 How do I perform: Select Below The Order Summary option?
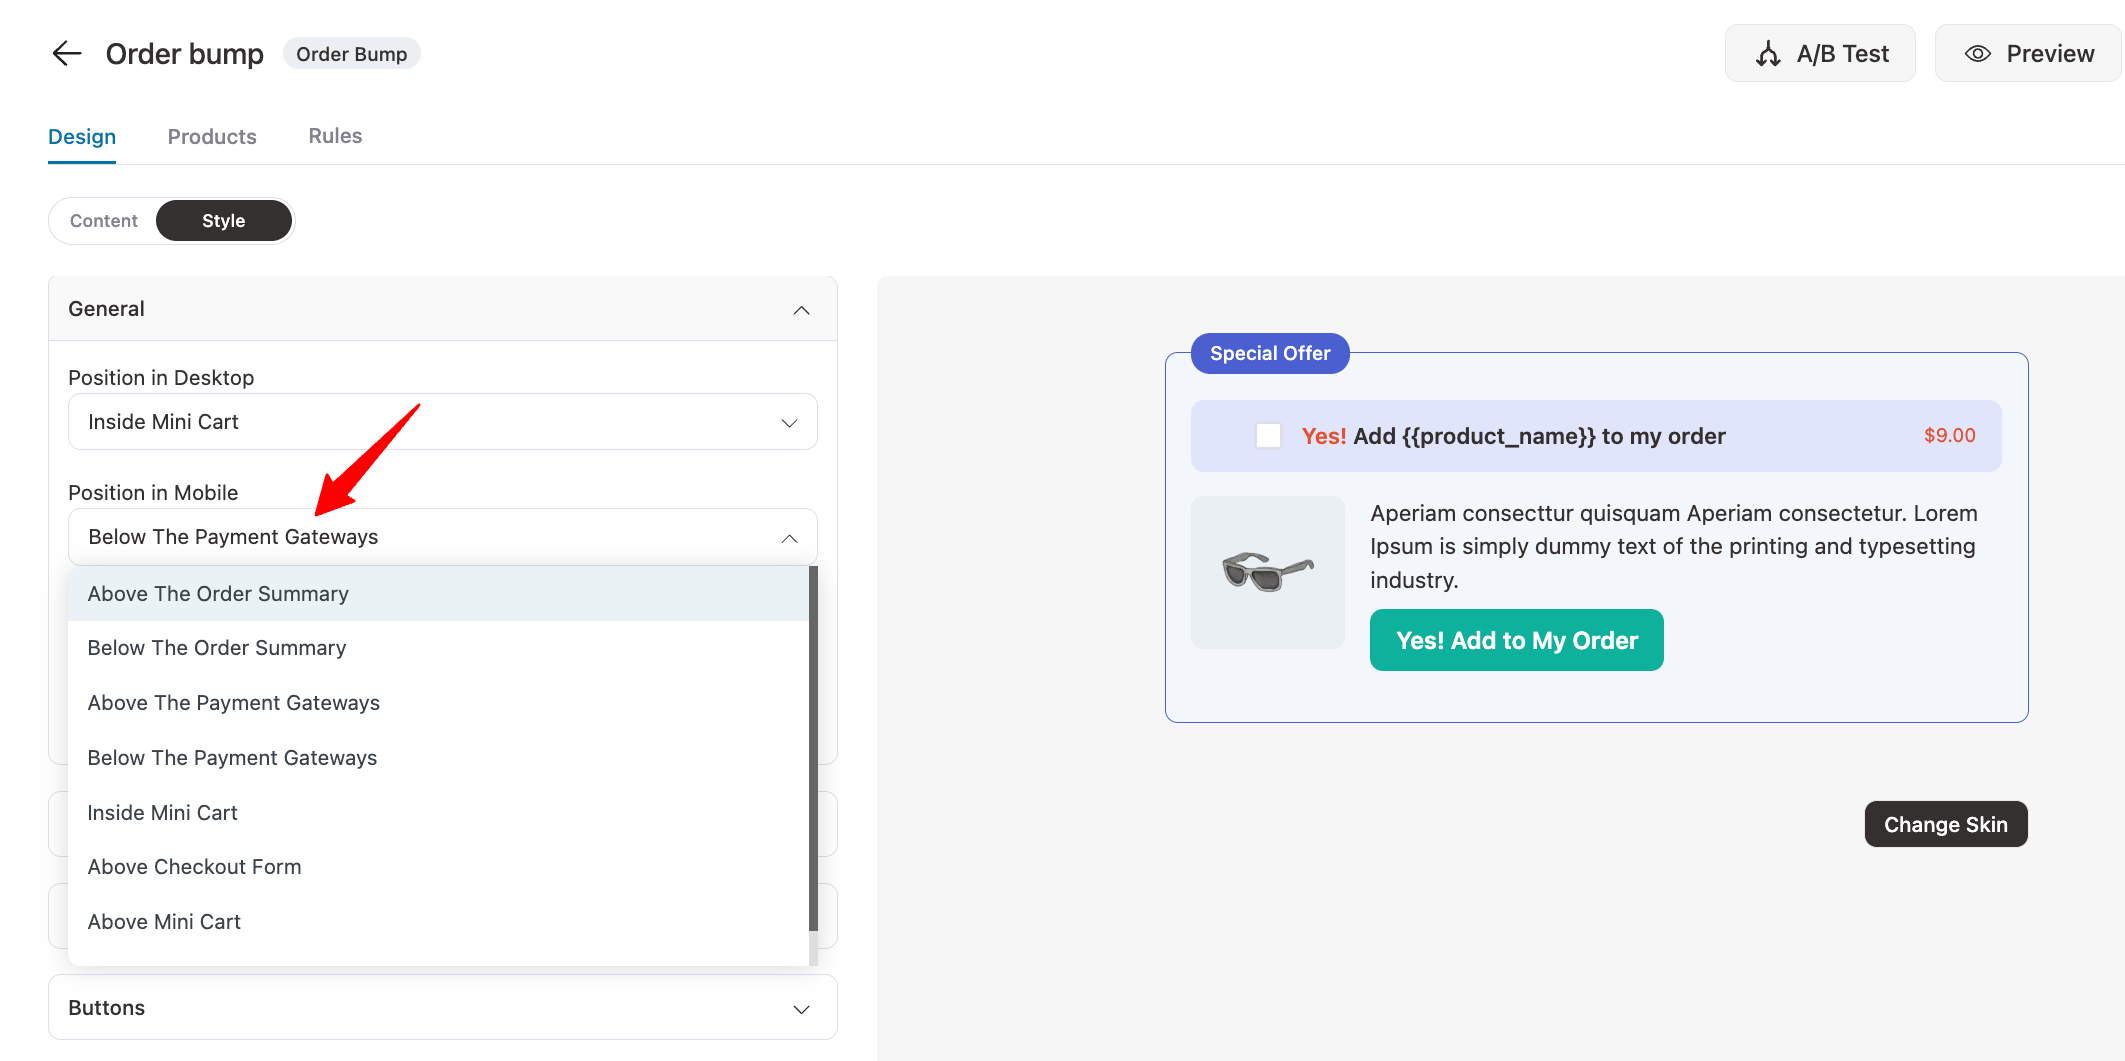(217, 648)
